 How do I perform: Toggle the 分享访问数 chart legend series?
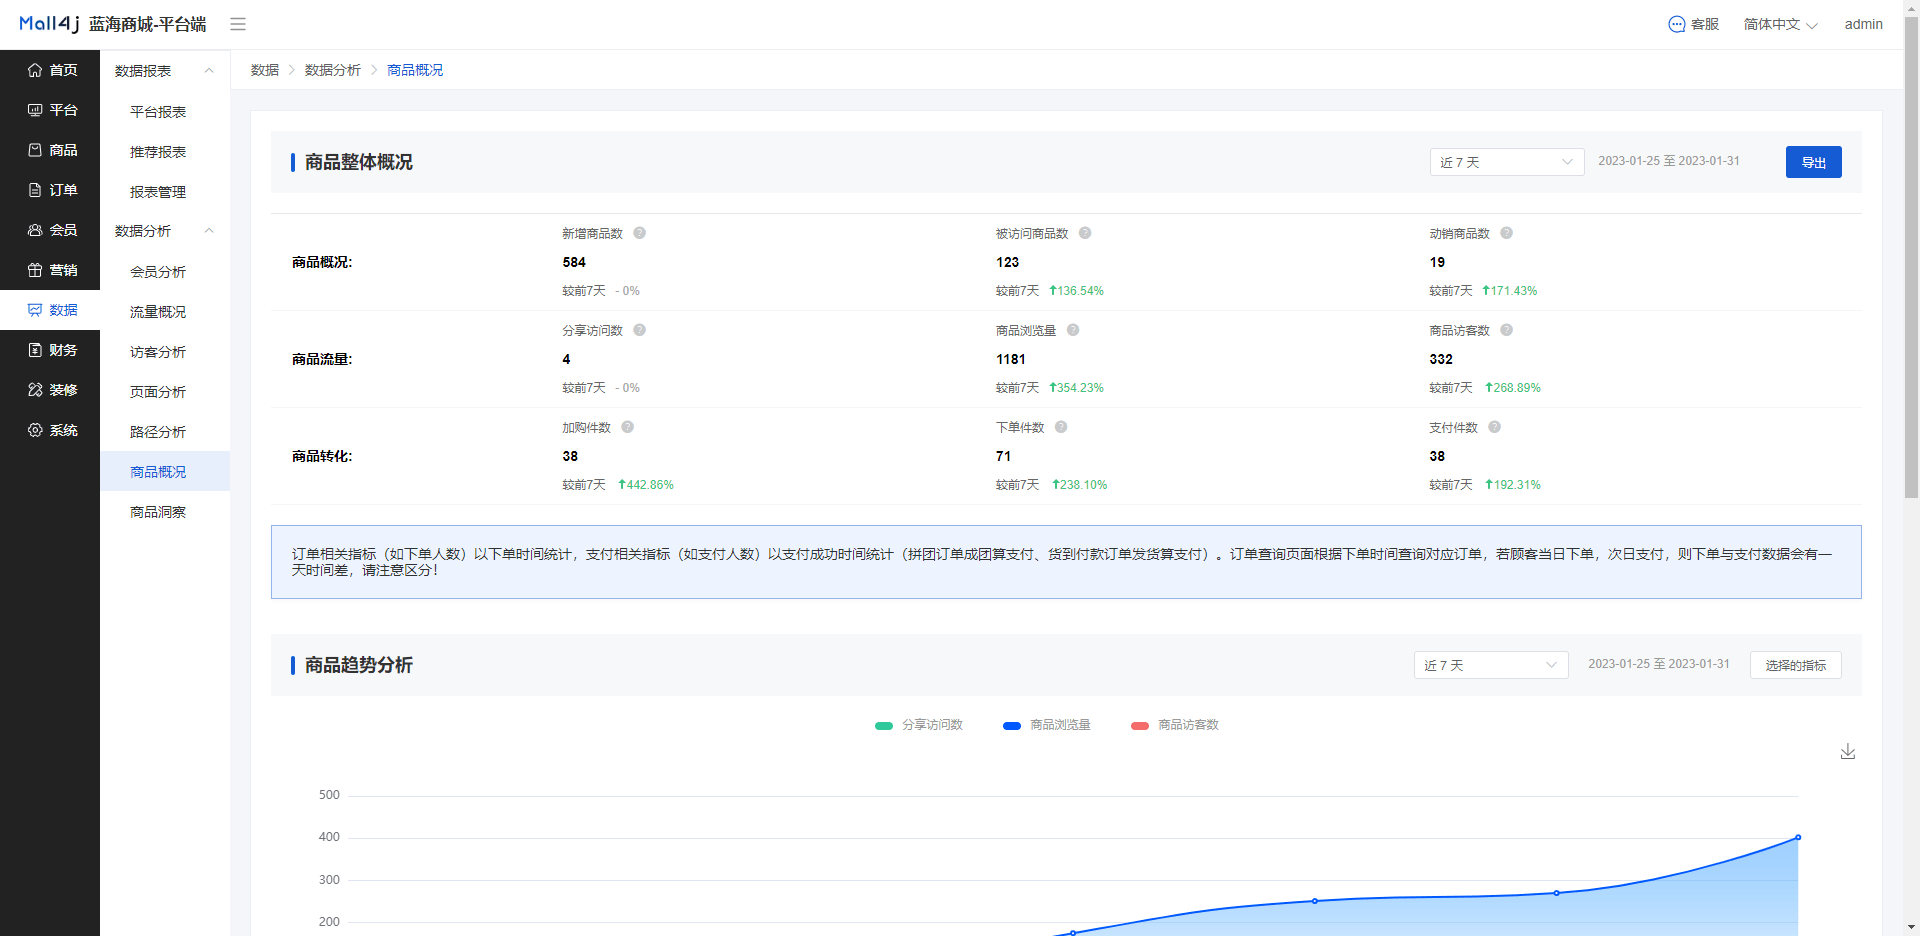coord(918,725)
